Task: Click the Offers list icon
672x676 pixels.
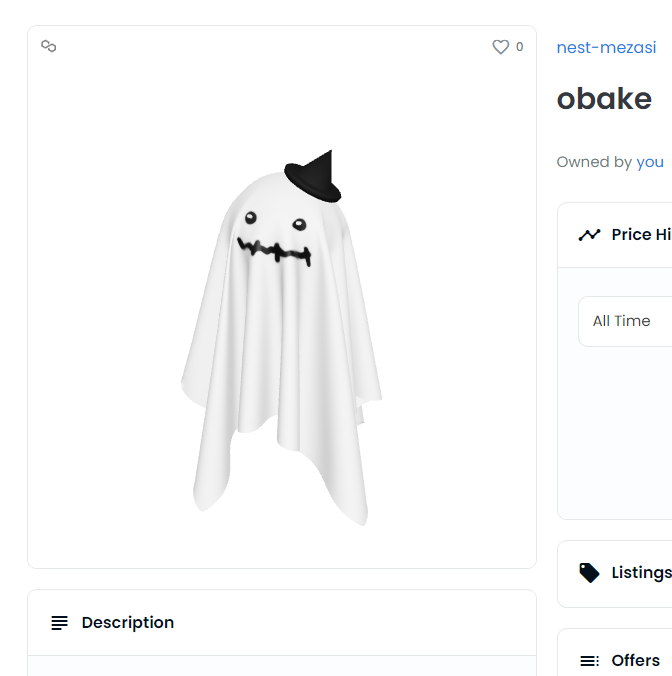Action: coord(589,661)
